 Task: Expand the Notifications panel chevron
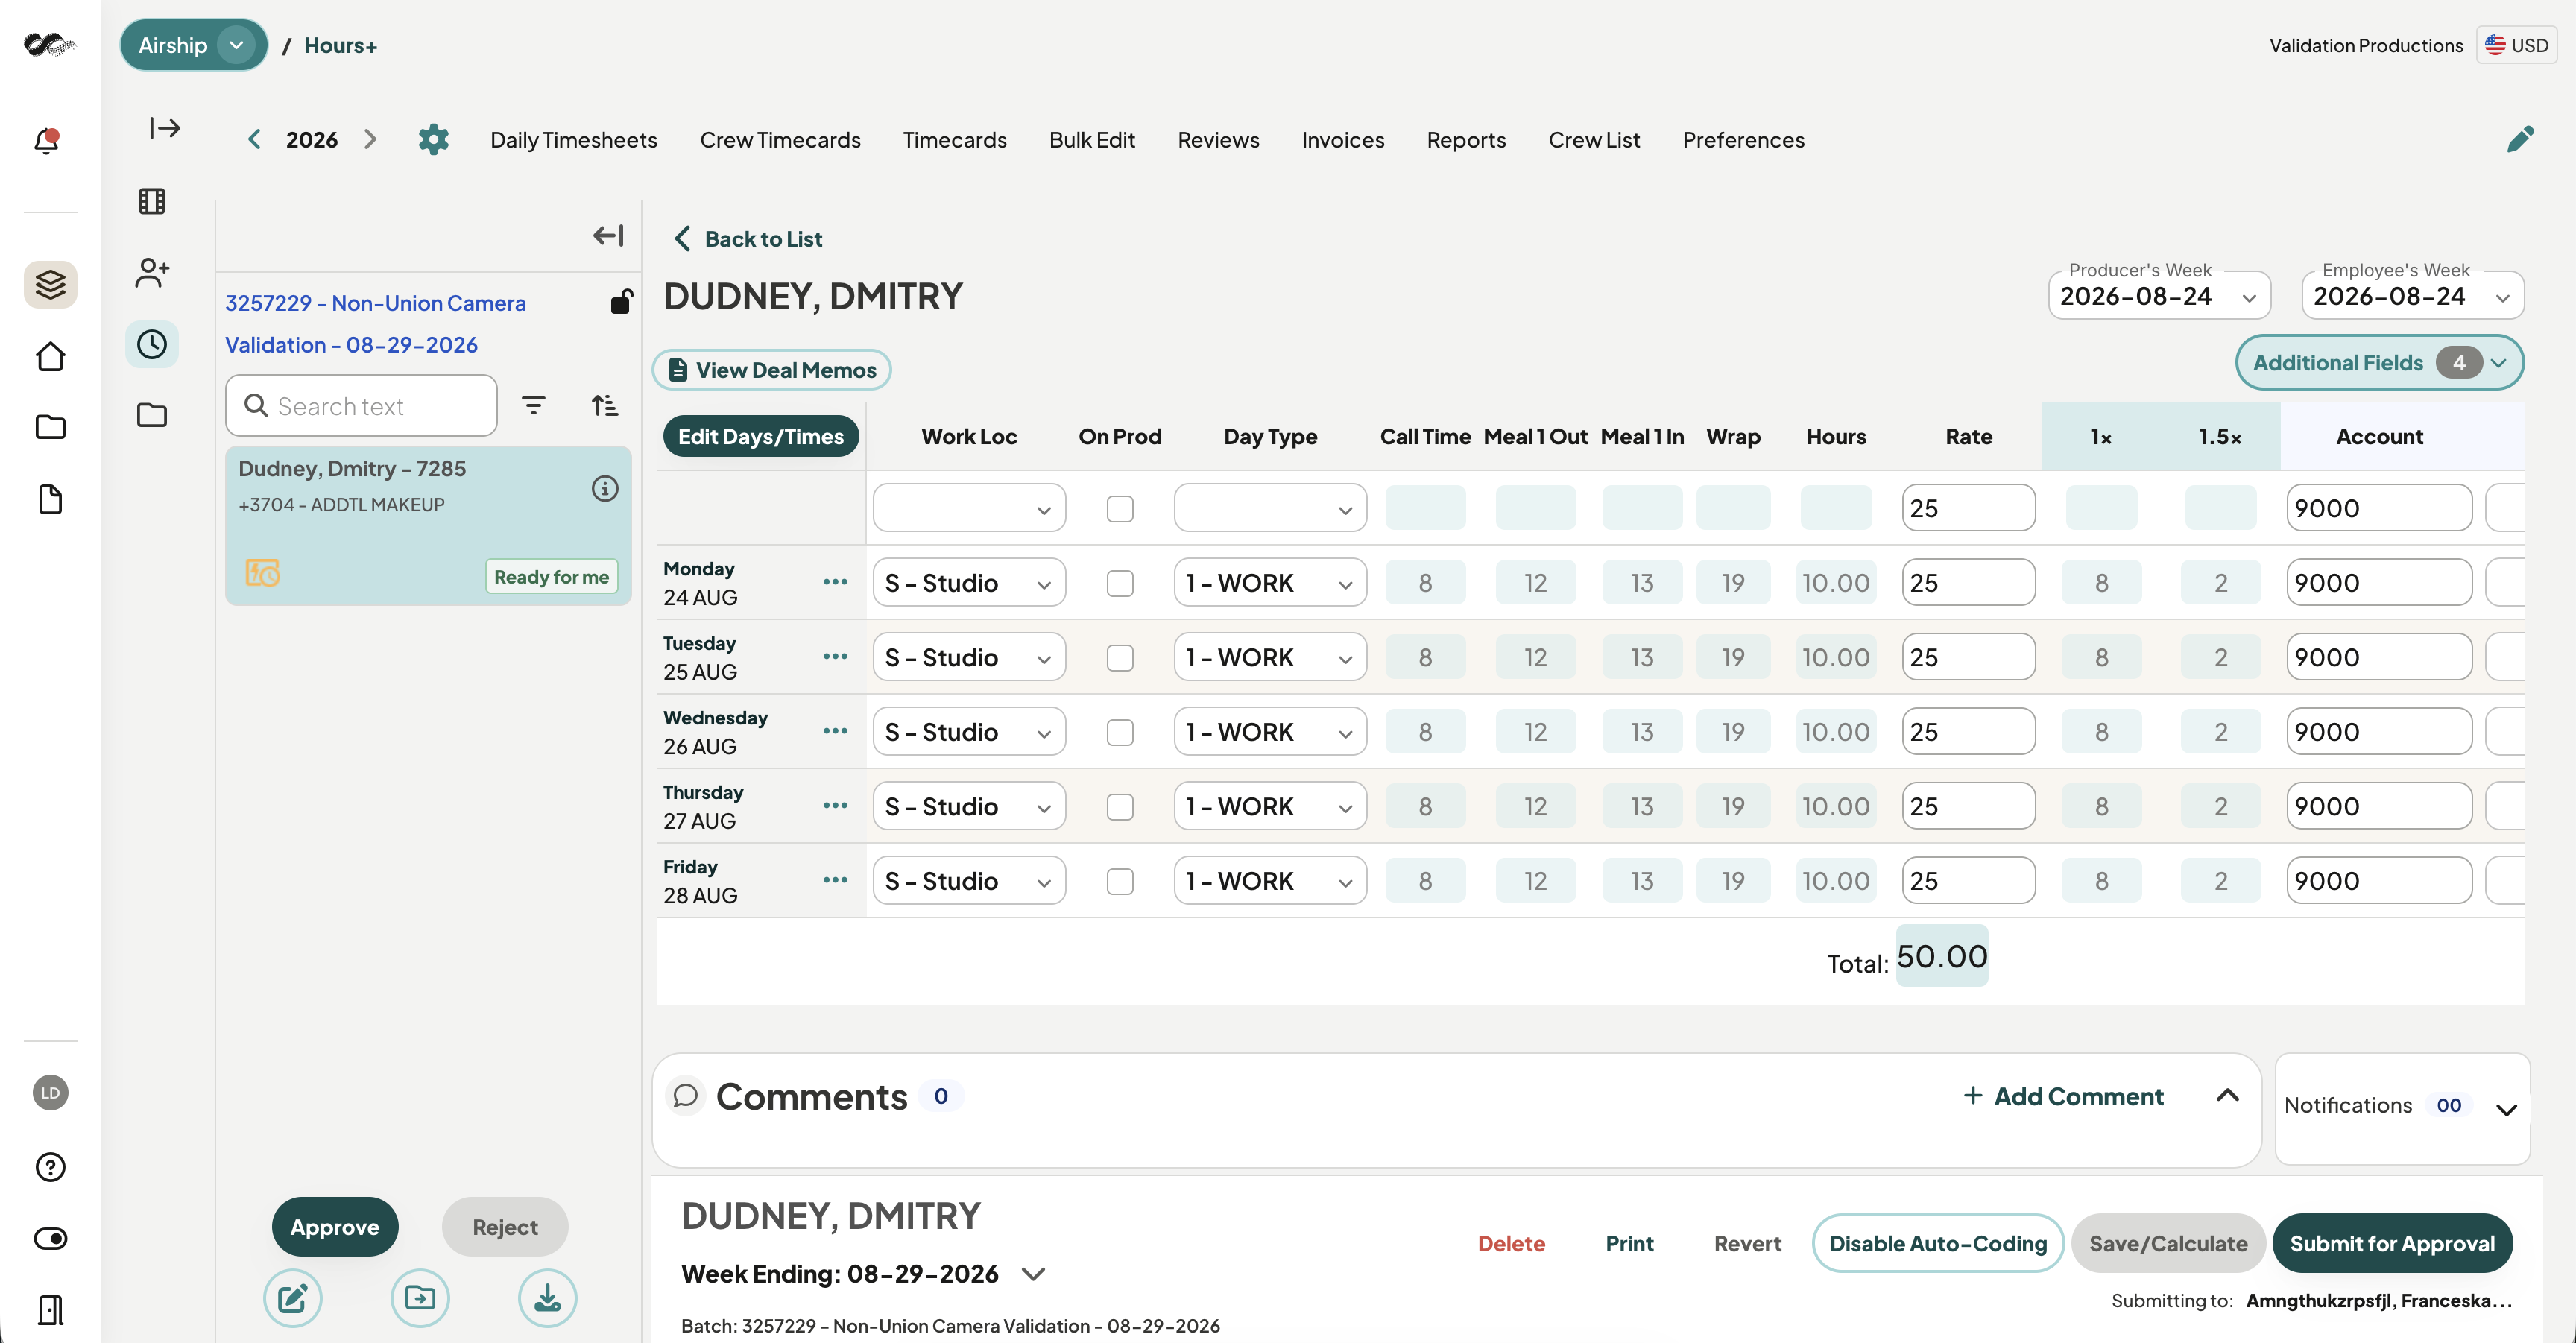click(x=2506, y=1108)
